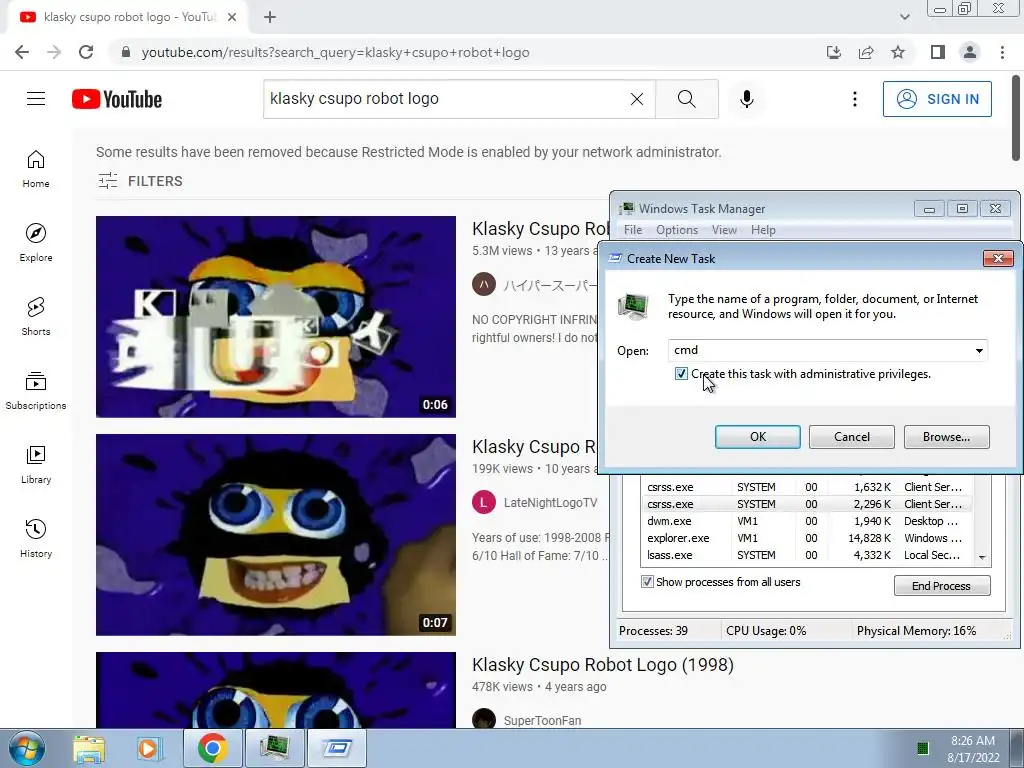
Task: Open YouTube settings three-dot menu
Action: (855, 99)
